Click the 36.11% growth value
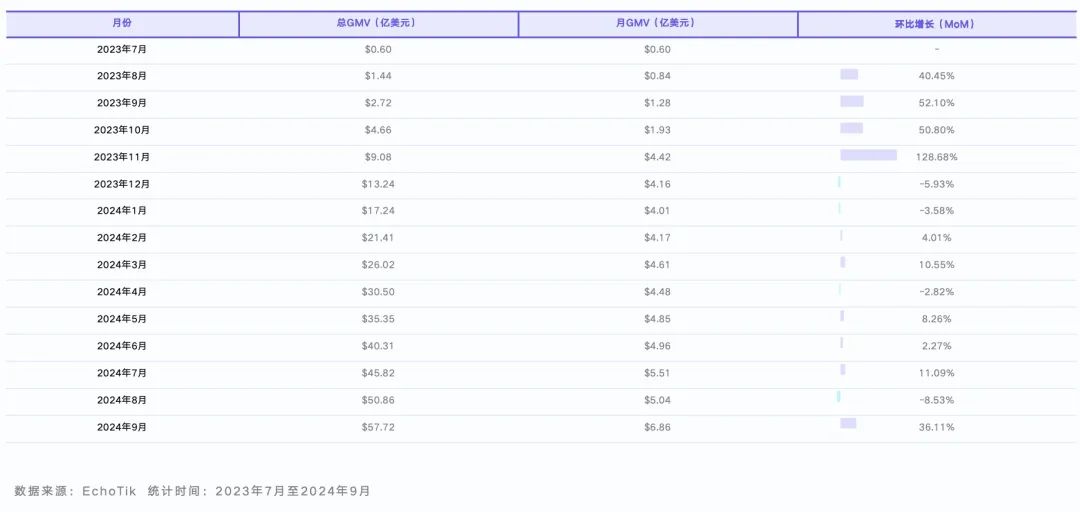1080x512 pixels. (937, 427)
